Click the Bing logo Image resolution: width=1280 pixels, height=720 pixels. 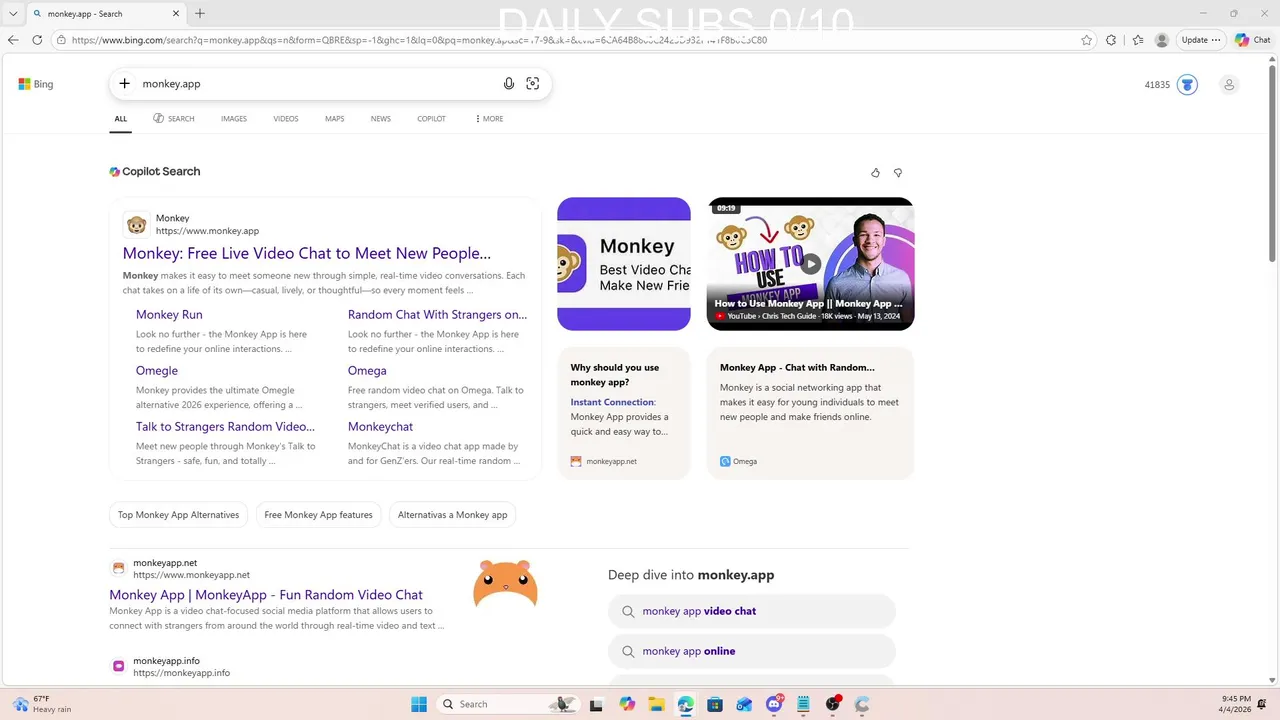click(36, 84)
